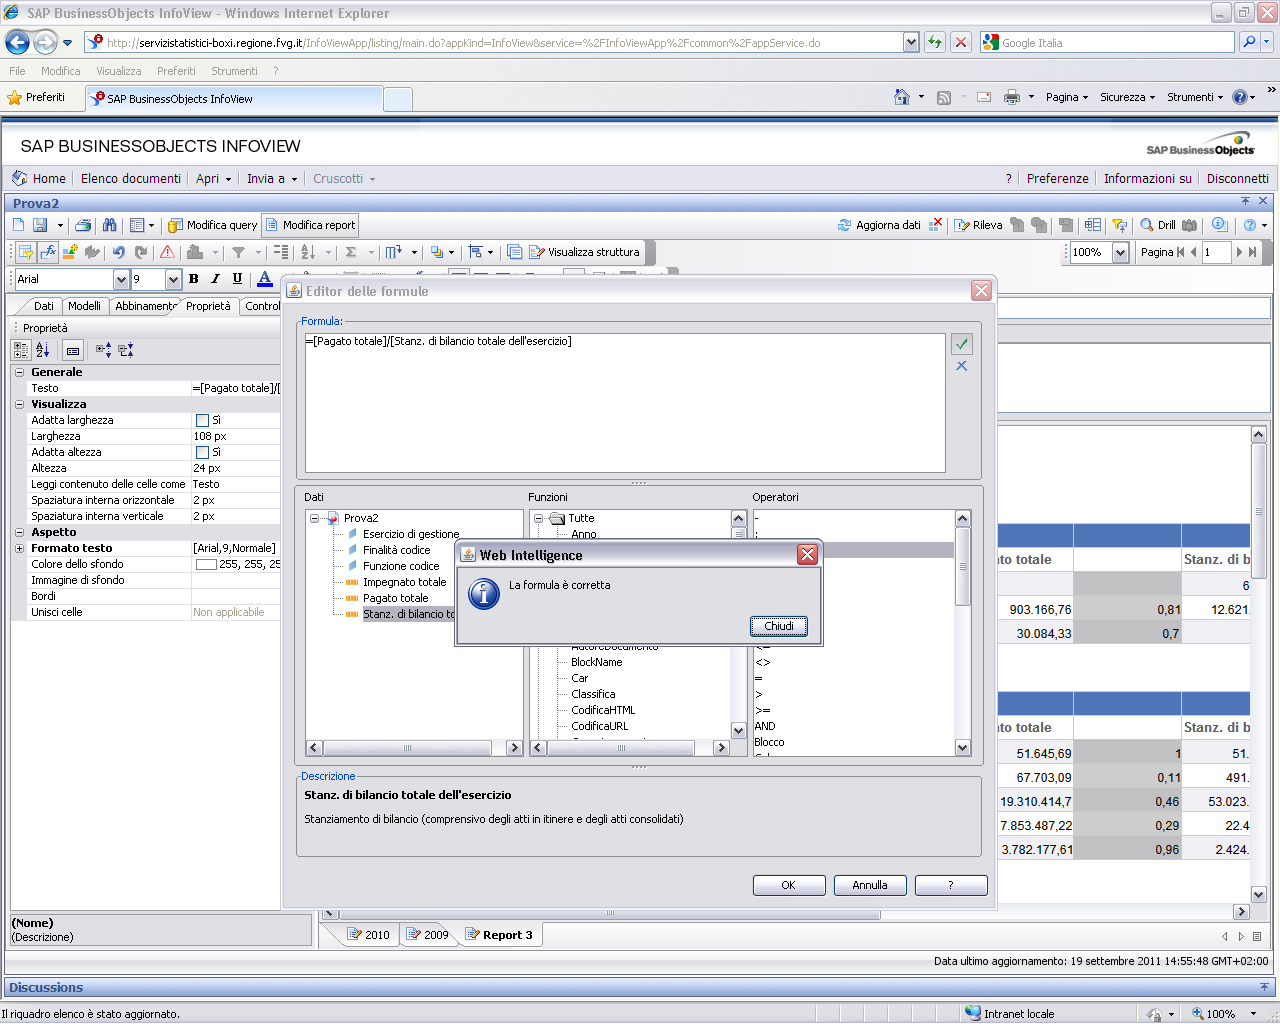Click the Sigma sum calculation icon
Viewport: 1280px width, 1024px height.
351,252
